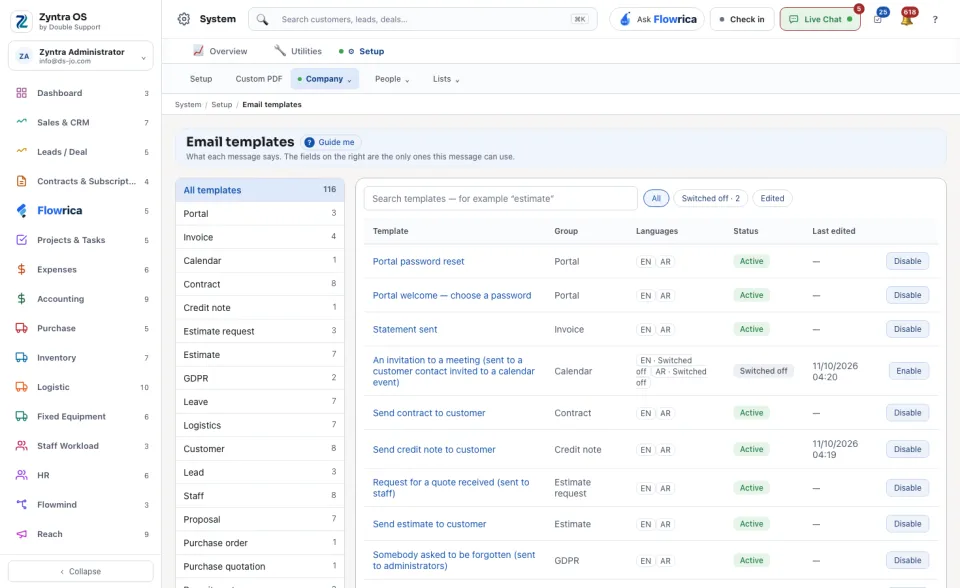Open the Dashboard sidebar icon
Image resolution: width=960 pixels, height=588 pixels.
point(21,93)
